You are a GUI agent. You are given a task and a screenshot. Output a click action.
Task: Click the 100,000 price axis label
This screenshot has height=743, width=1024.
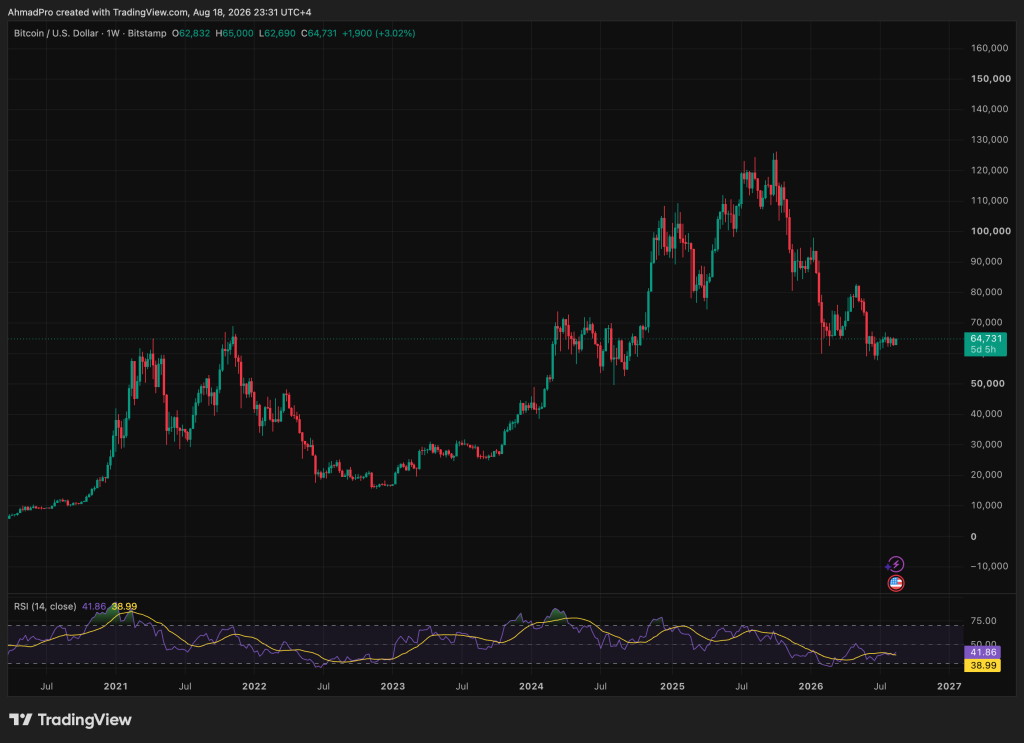coord(990,231)
